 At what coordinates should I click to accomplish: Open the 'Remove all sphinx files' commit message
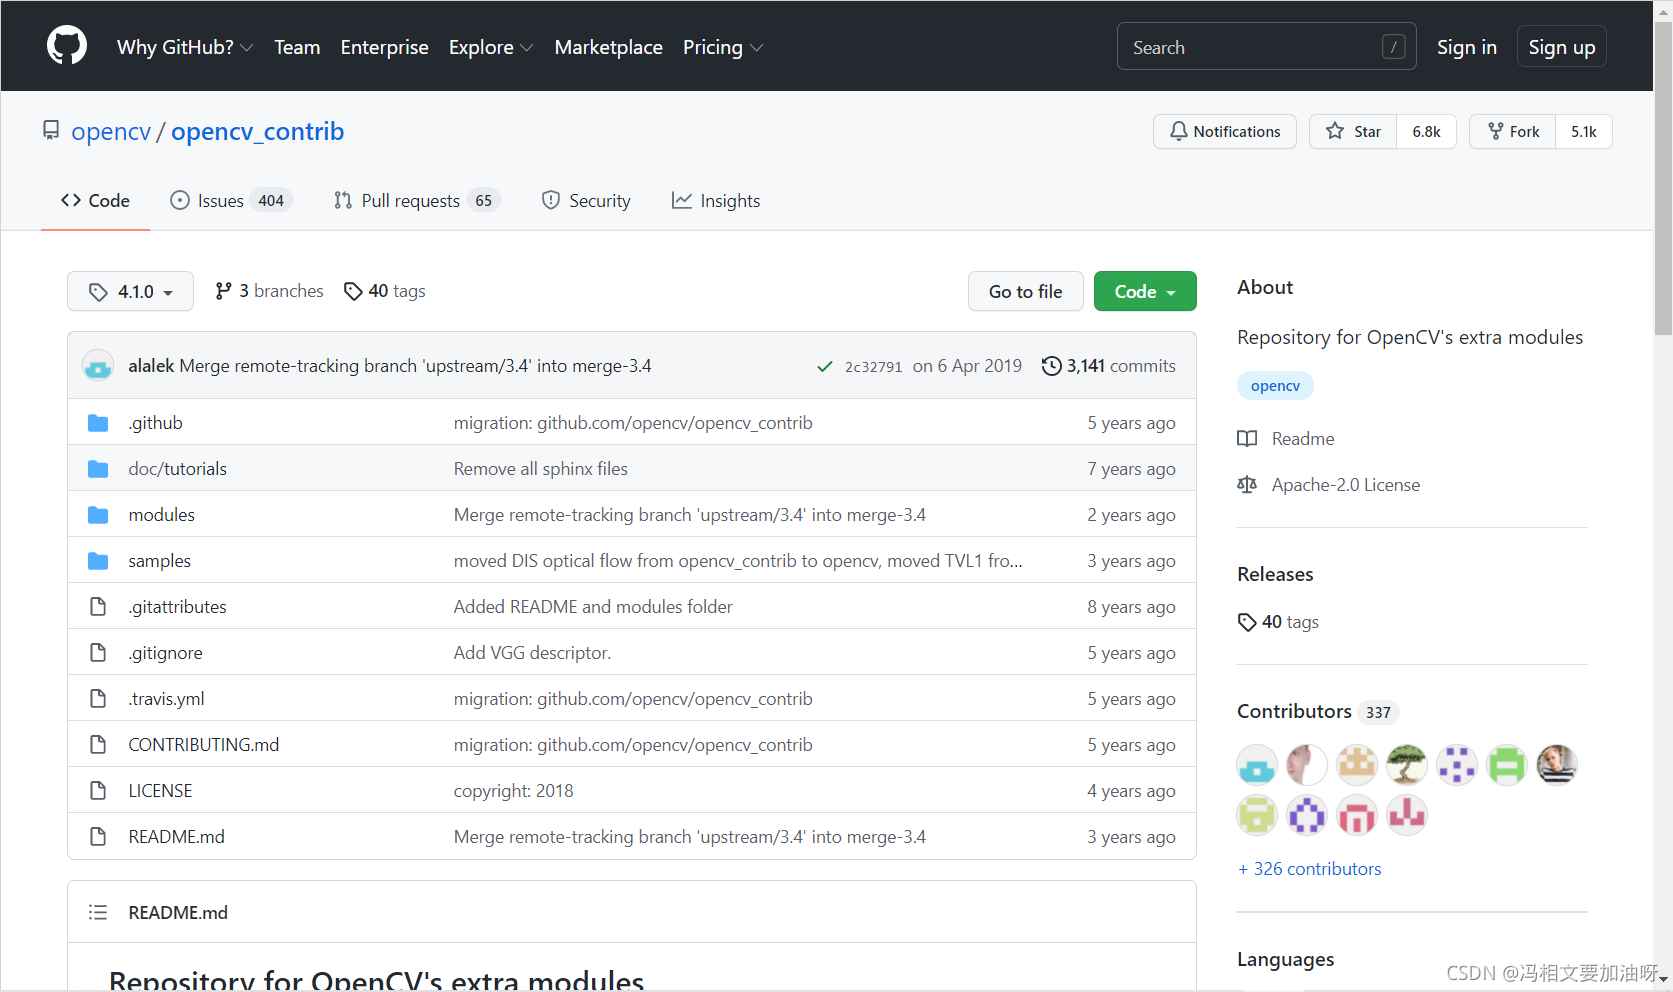541,469
